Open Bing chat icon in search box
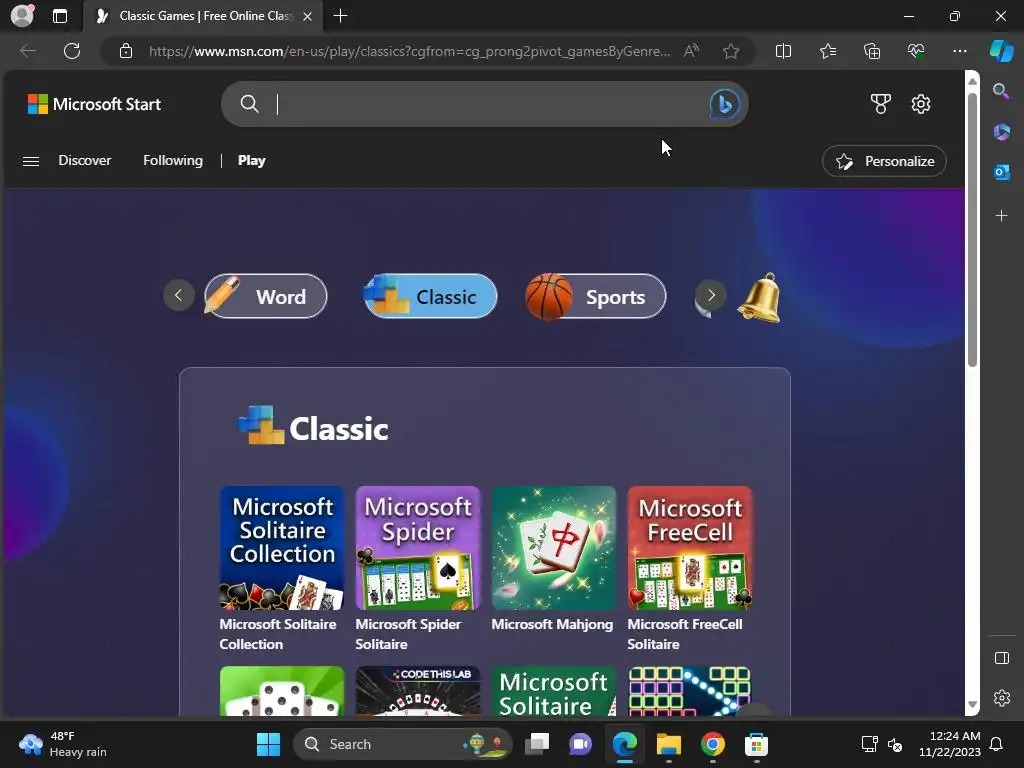The height and width of the screenshot is (768, 1024). 724,104
